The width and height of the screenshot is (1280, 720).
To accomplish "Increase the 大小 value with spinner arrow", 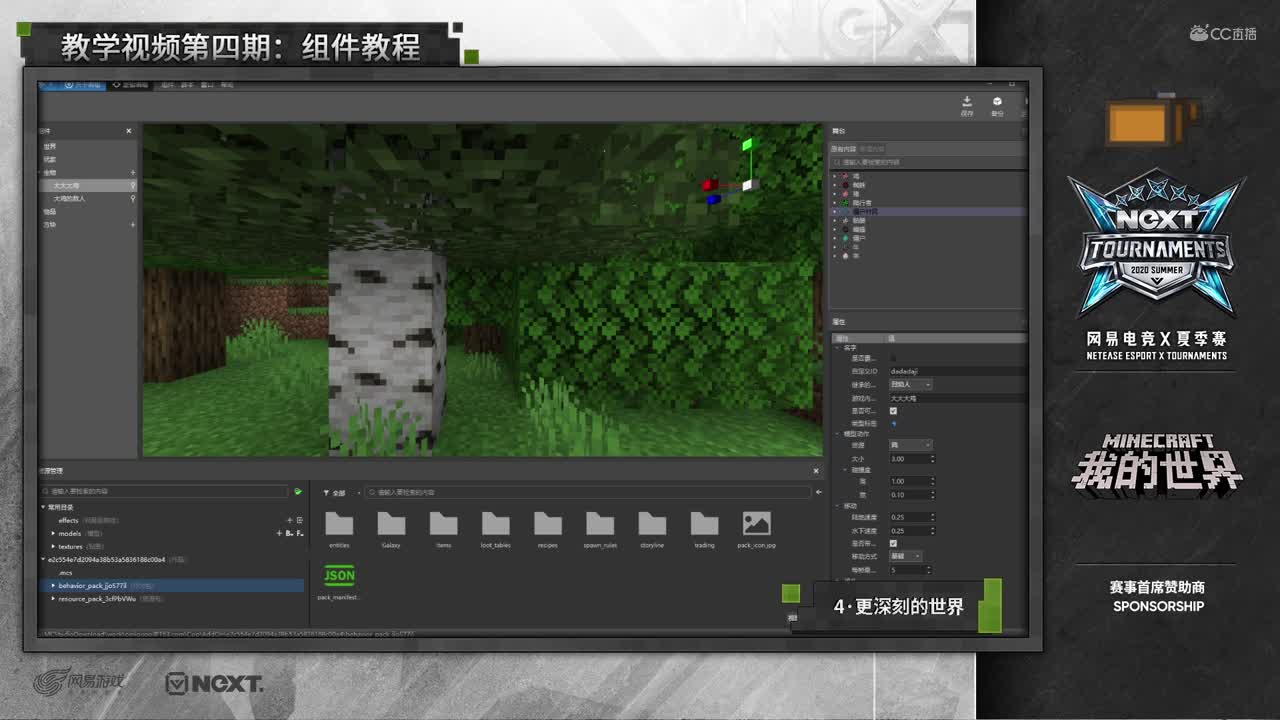I will 932,456.
